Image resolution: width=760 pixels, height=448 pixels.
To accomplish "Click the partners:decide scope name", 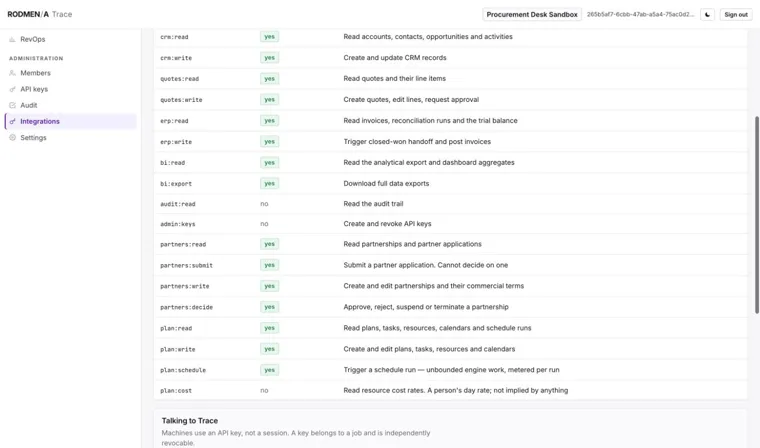I will tap(187, 307).
